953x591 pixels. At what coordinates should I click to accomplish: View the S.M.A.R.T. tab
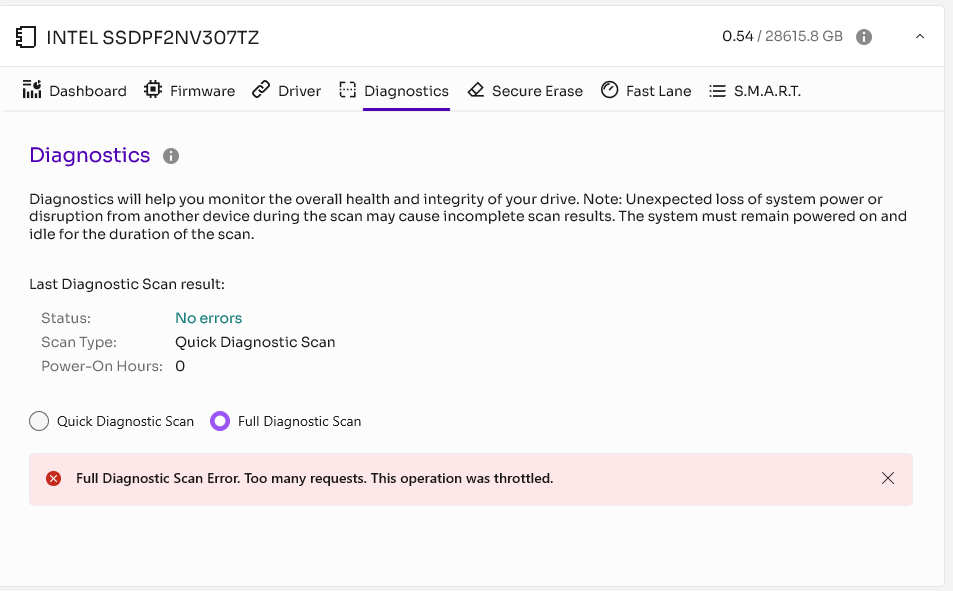[x=767, y=91]
